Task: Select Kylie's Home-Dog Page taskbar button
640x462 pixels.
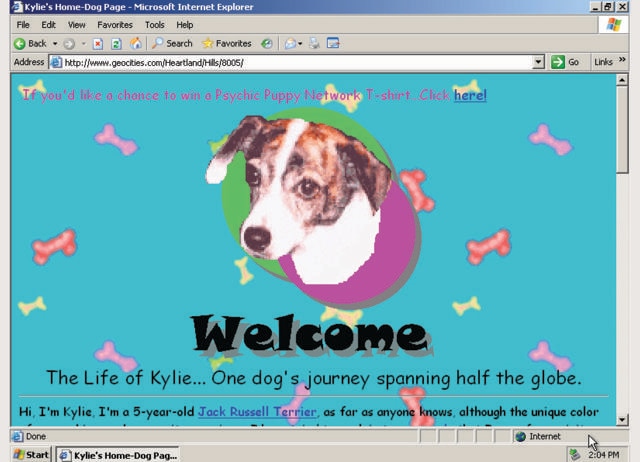Action: click(118, 455)
